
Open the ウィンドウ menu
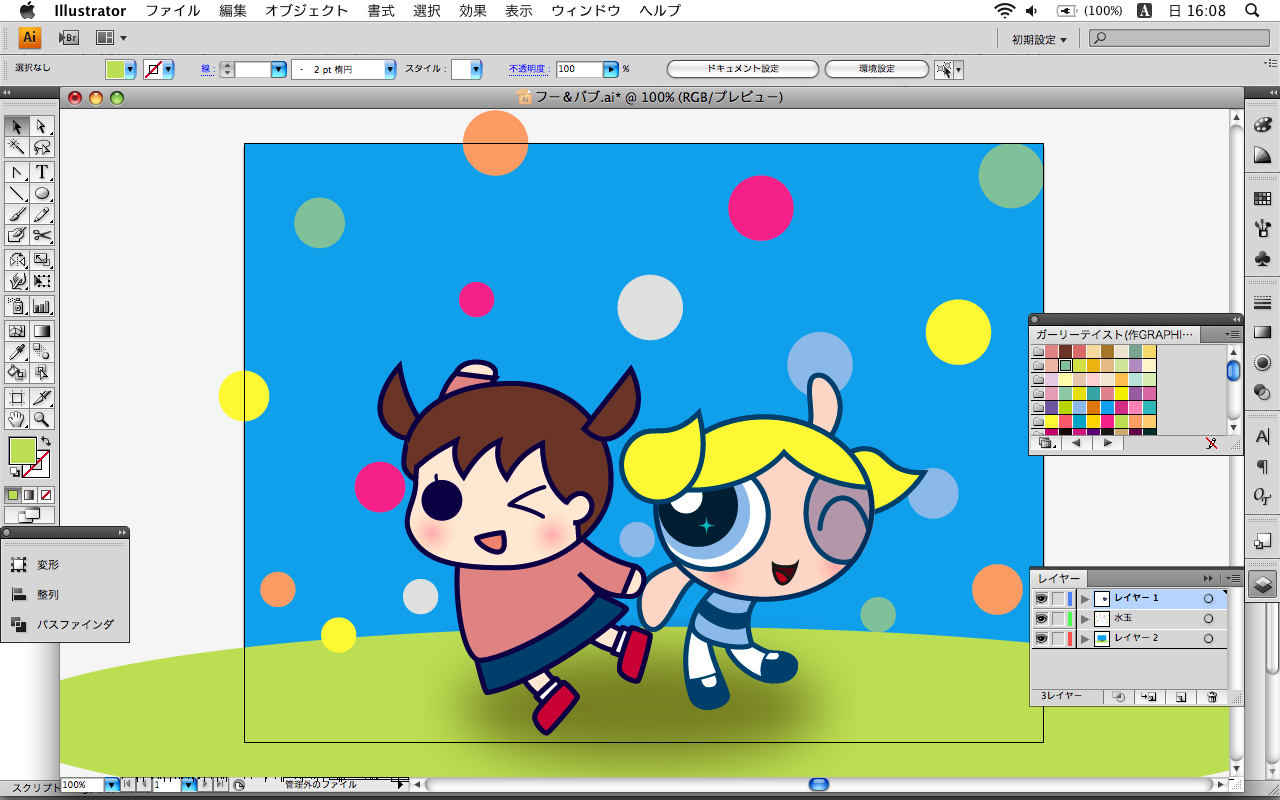point(586,11)
